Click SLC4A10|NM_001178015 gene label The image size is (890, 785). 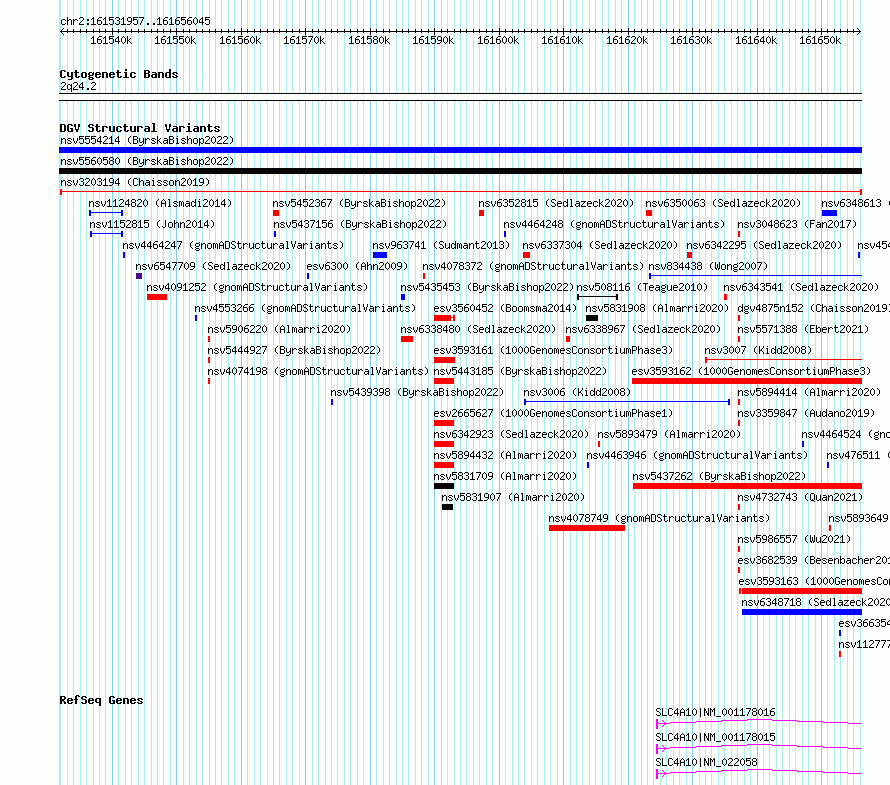[715, 737]
